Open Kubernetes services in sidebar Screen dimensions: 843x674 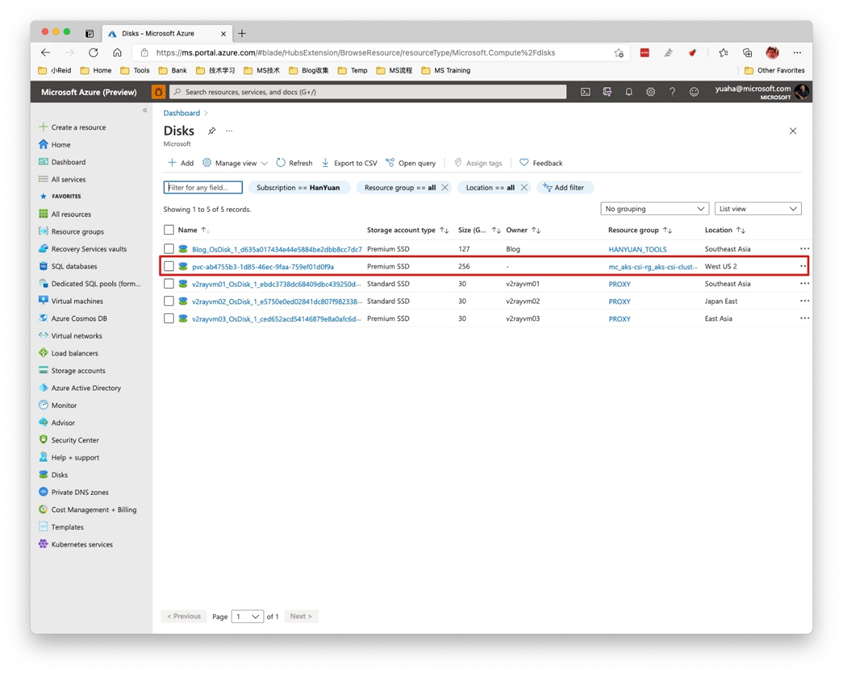82,544
